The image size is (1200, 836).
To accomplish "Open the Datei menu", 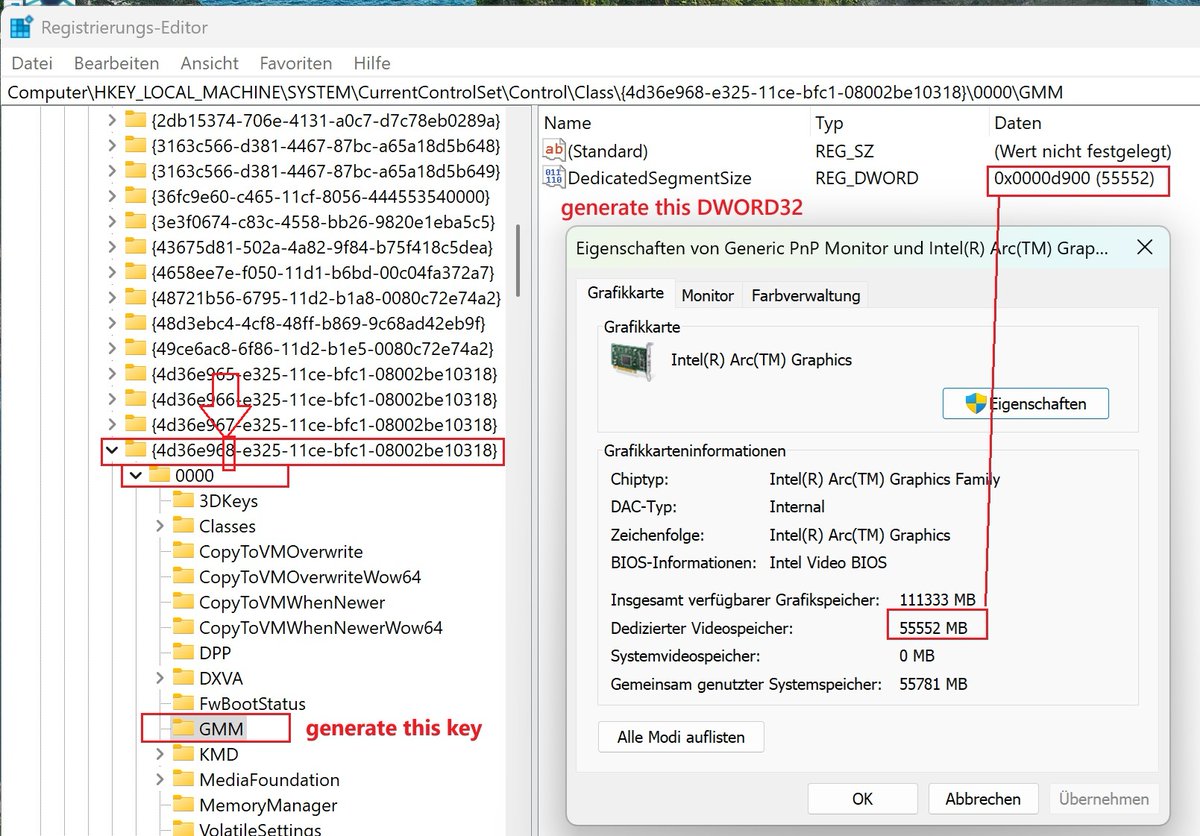I will pos(32,63).
